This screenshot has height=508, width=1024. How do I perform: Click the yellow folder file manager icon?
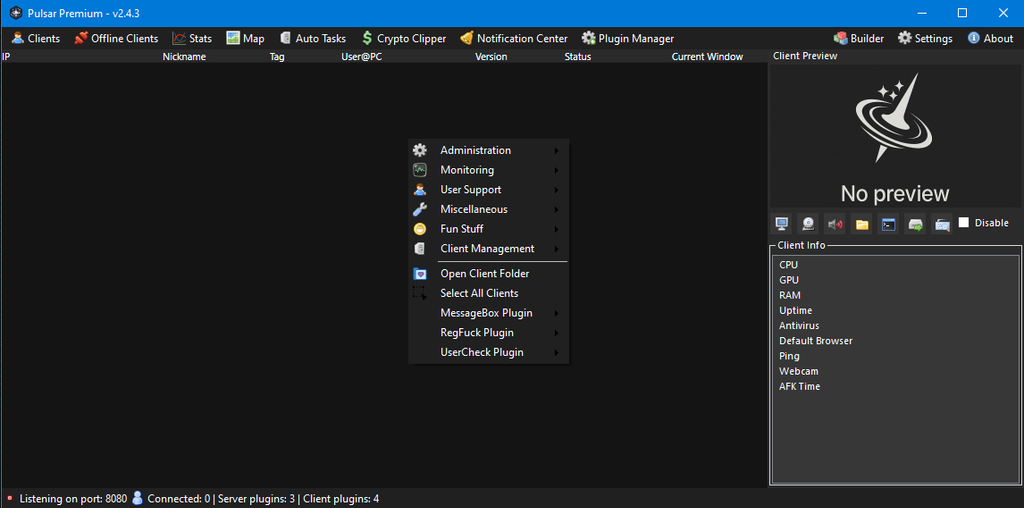pyautogui.click(x=862, y=224)
